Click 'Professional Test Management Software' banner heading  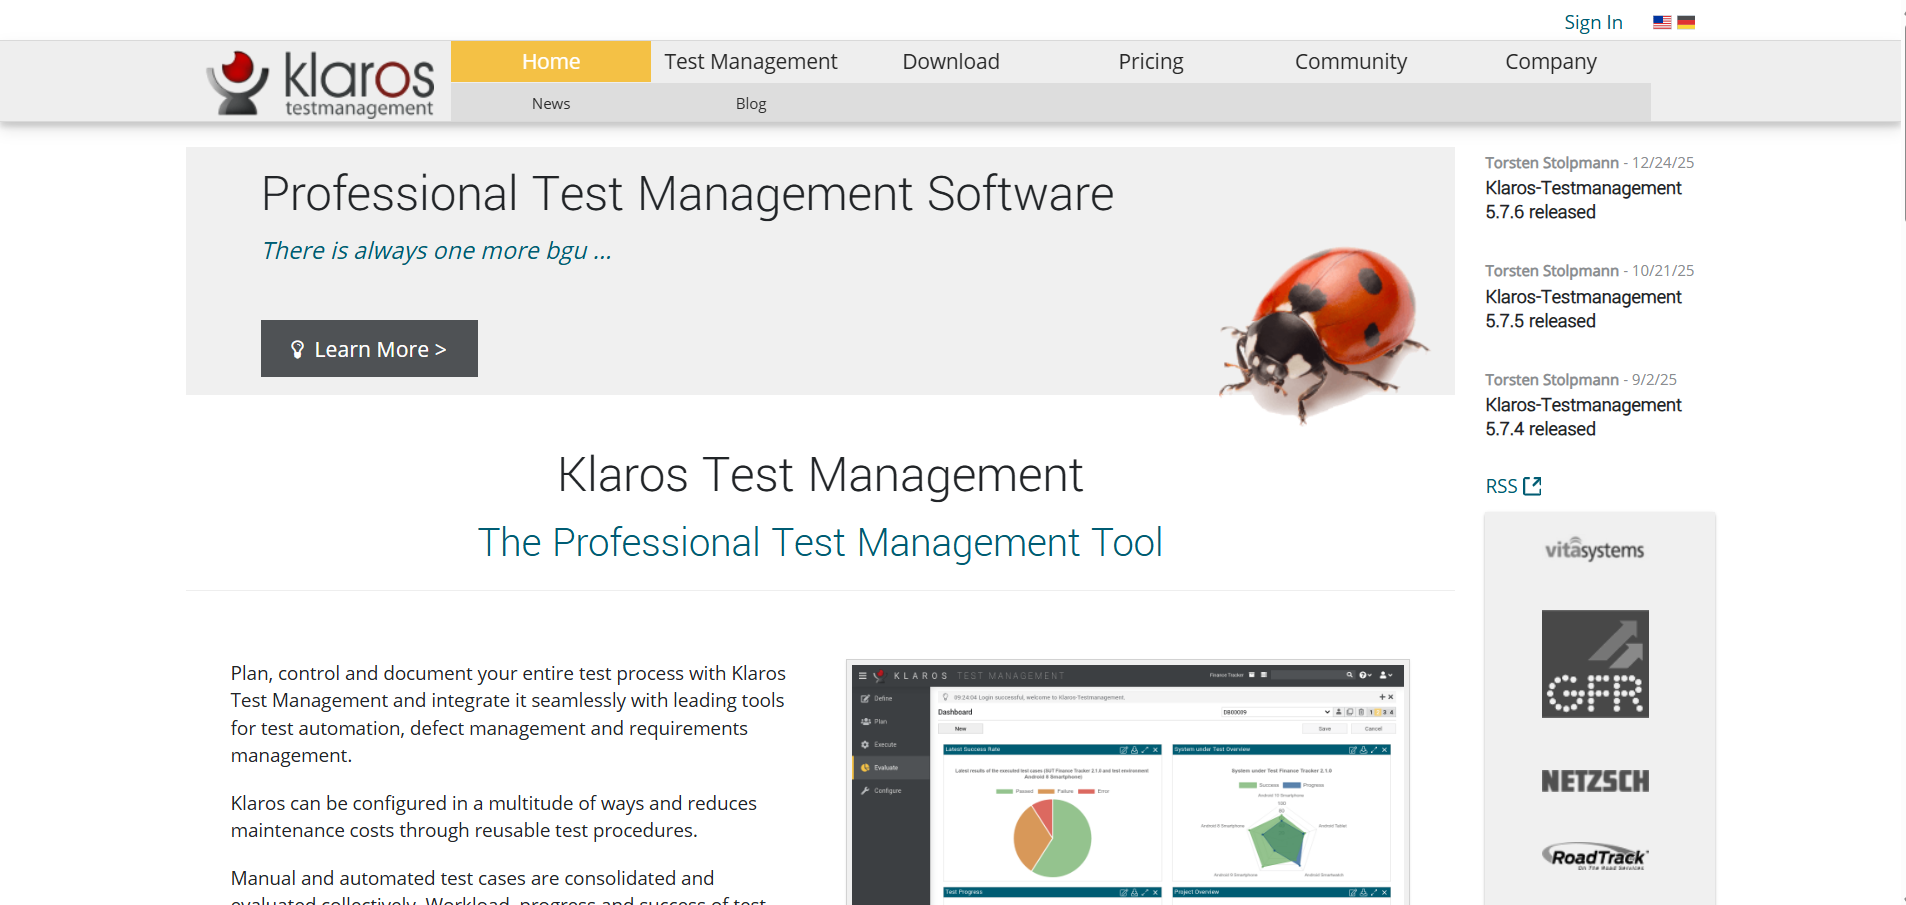click(x=687, y=194)
